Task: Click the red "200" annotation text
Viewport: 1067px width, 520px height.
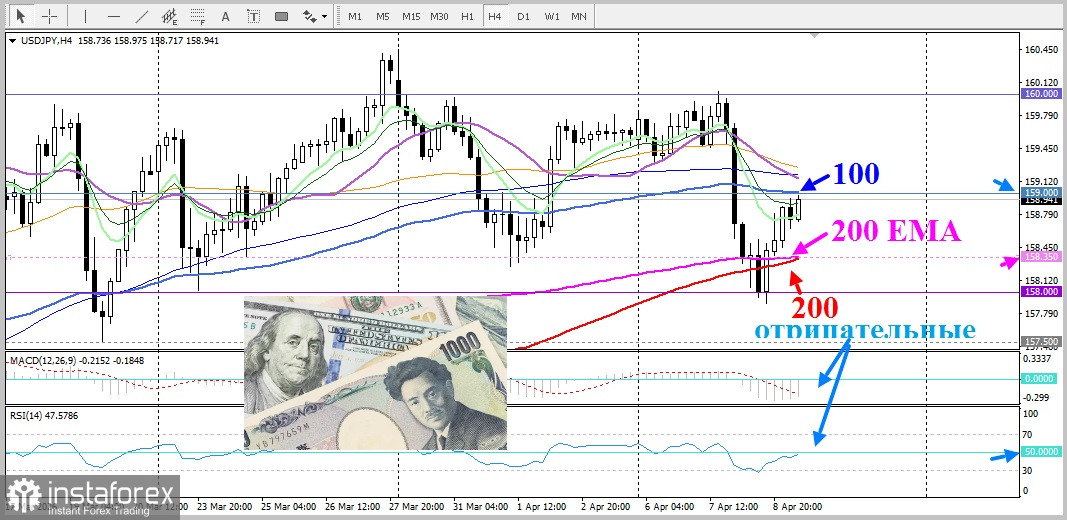Action: pyautogui.click(x=815, y=308)
